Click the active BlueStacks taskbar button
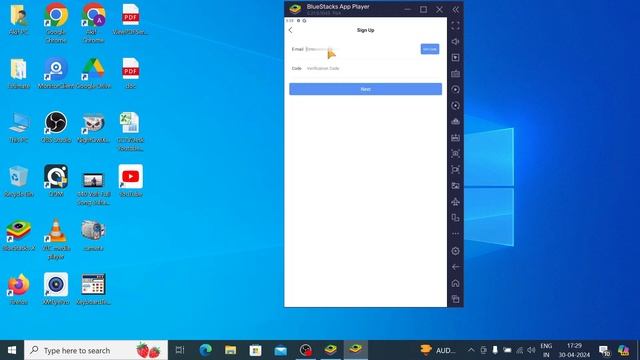The image size is (640, 360). 356,350
